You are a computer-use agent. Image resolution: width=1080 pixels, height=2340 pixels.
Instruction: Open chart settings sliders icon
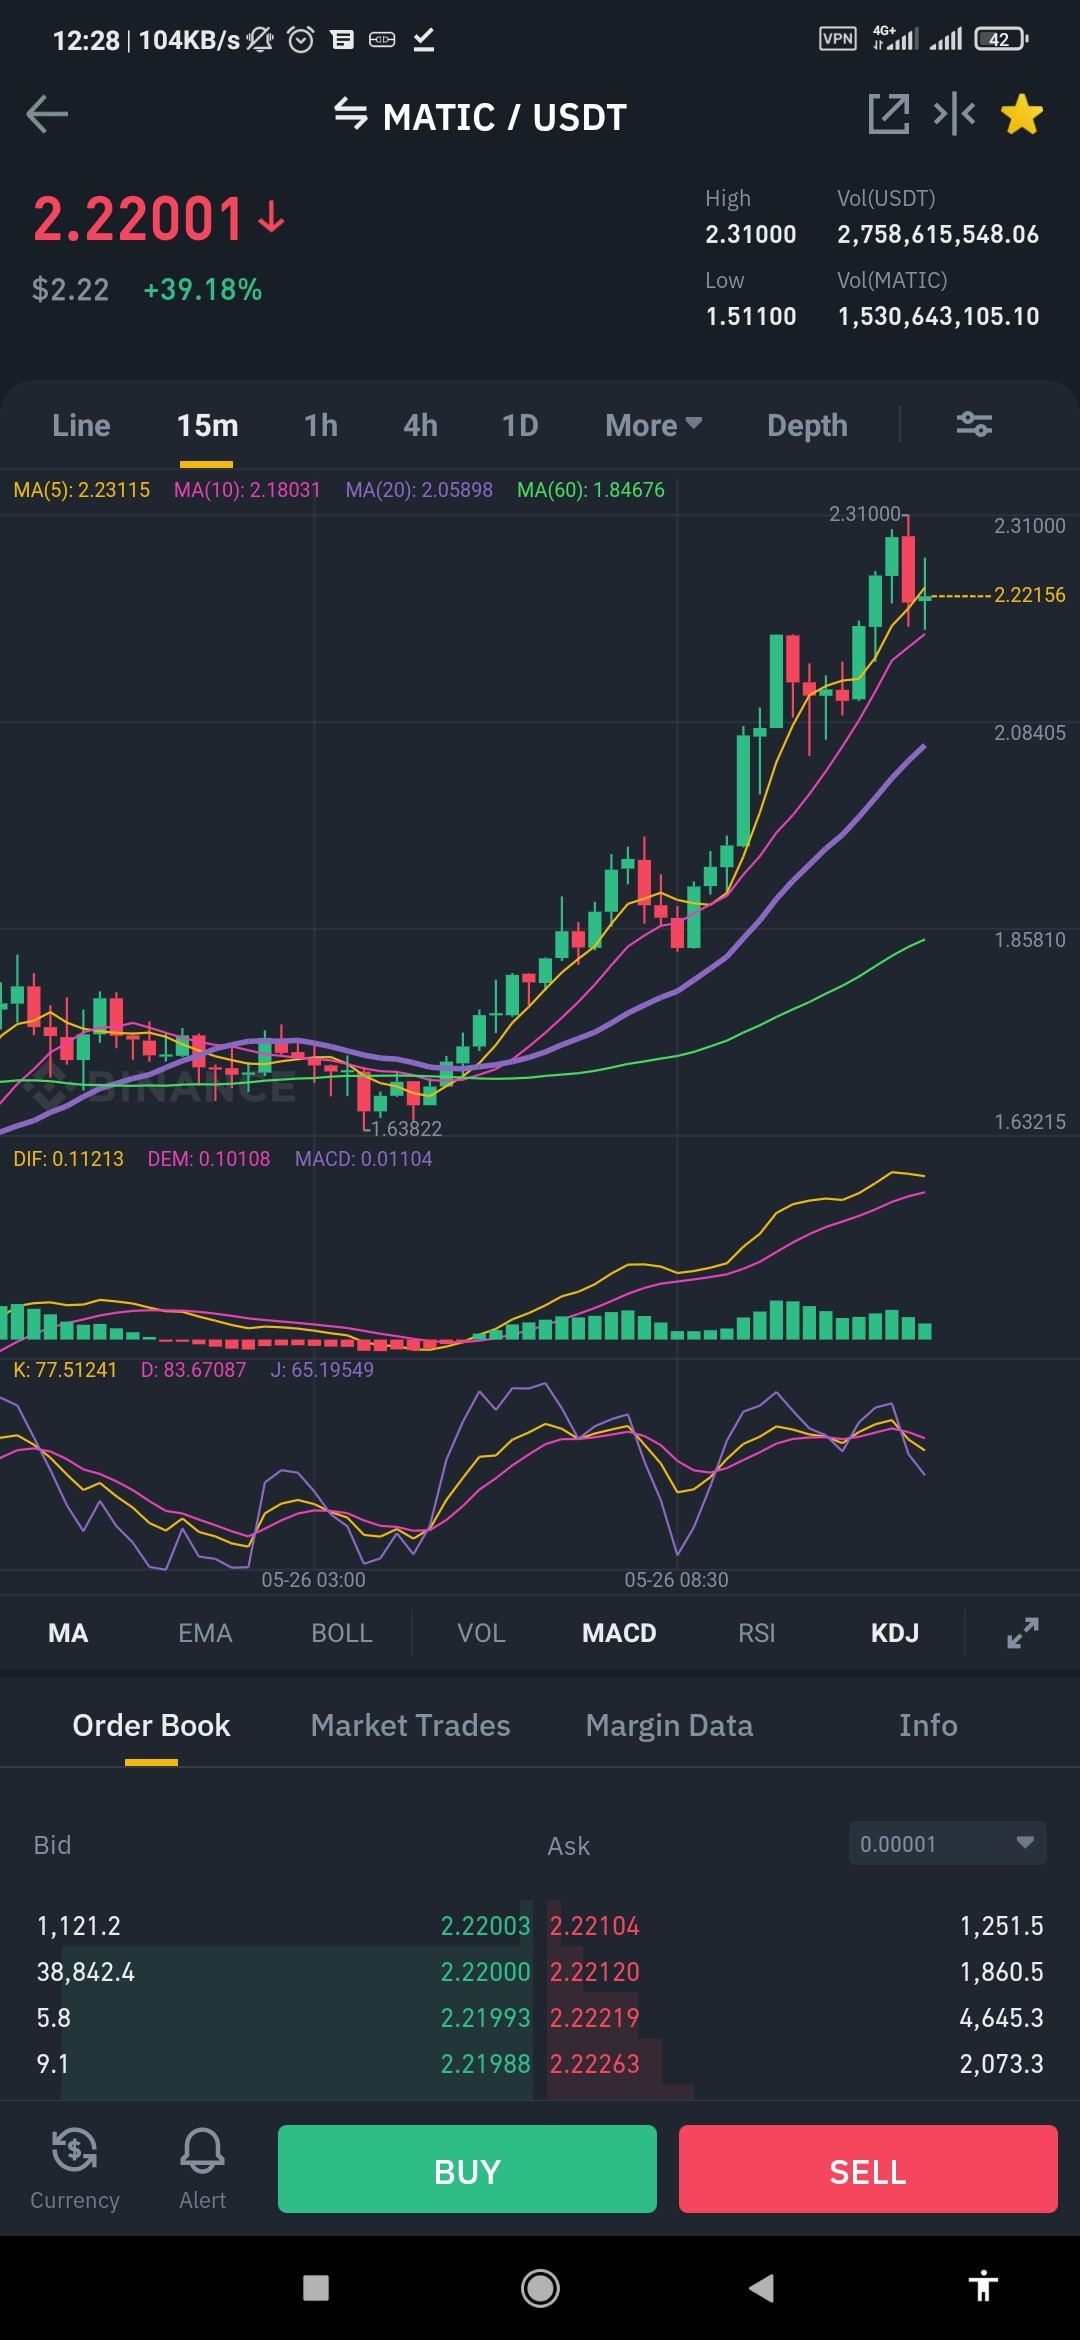click(x=974, y=425)
